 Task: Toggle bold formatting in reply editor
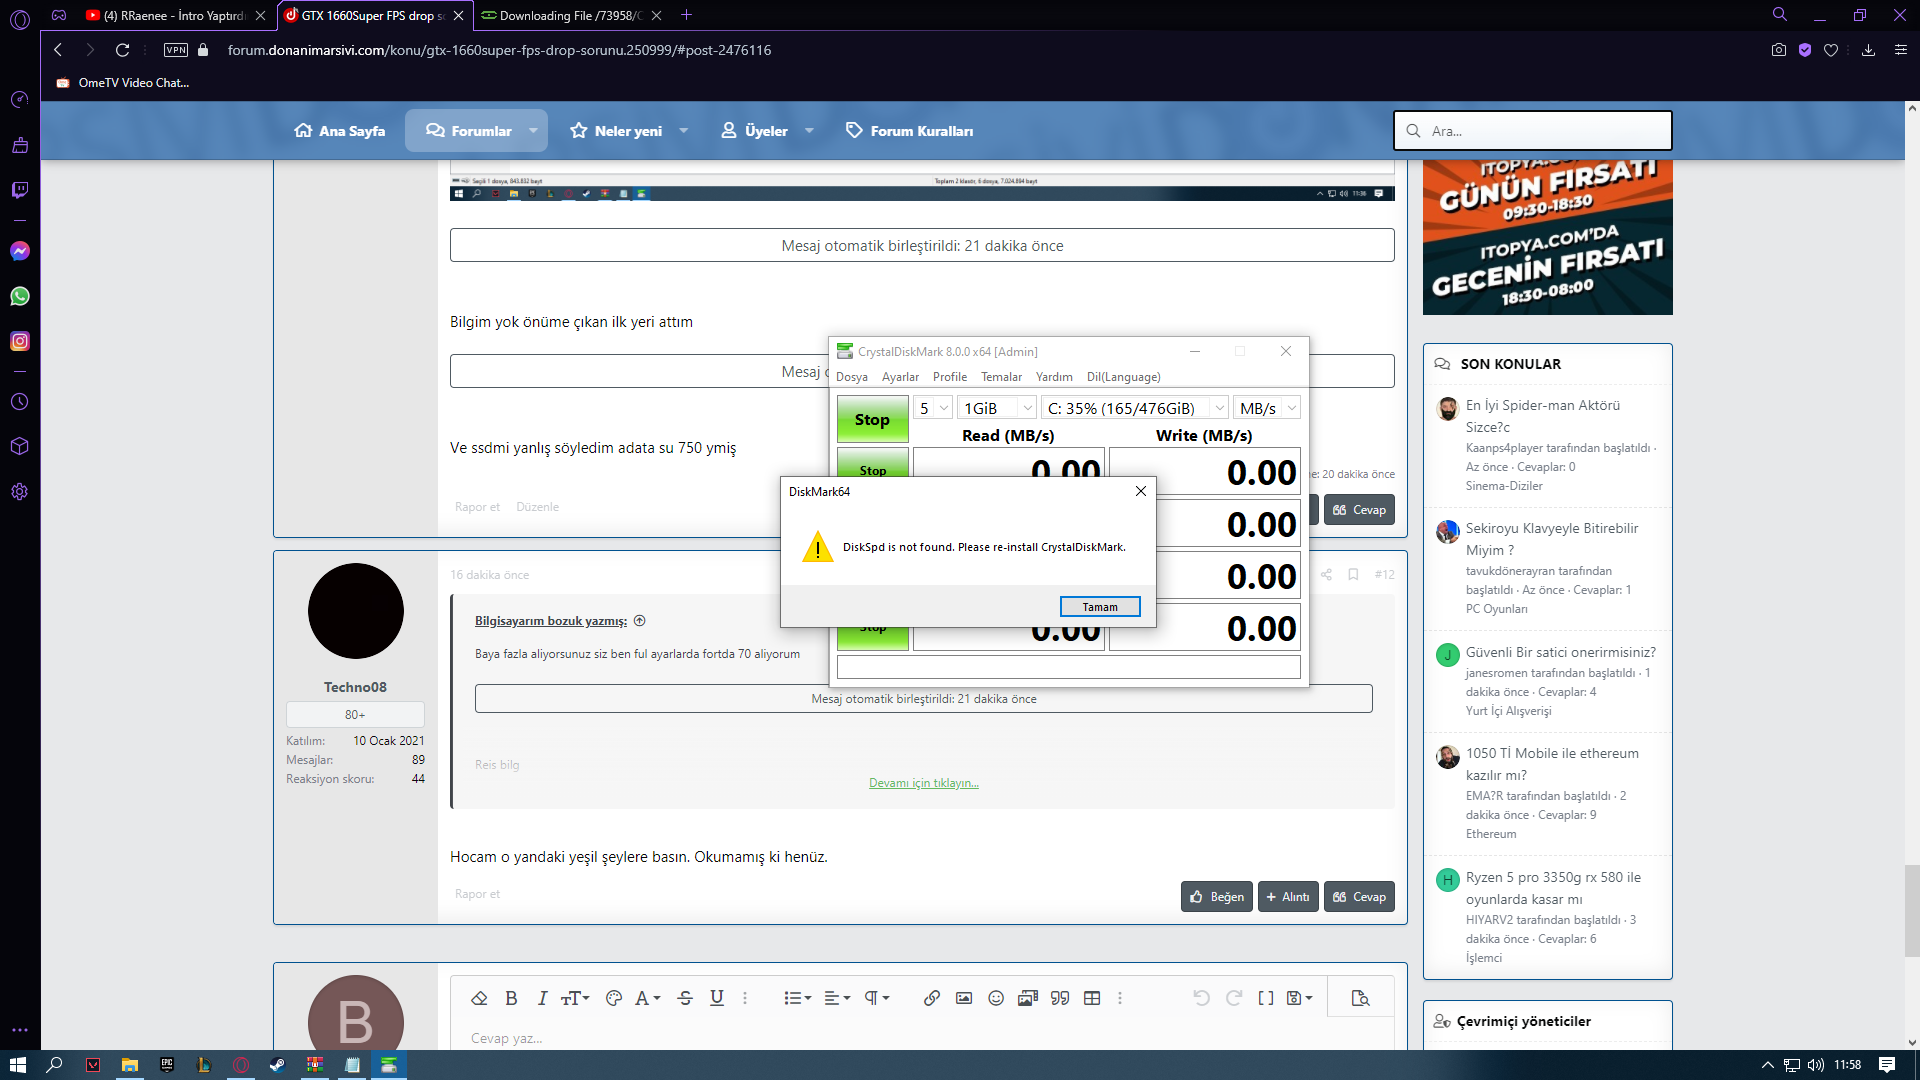point(511,998)
